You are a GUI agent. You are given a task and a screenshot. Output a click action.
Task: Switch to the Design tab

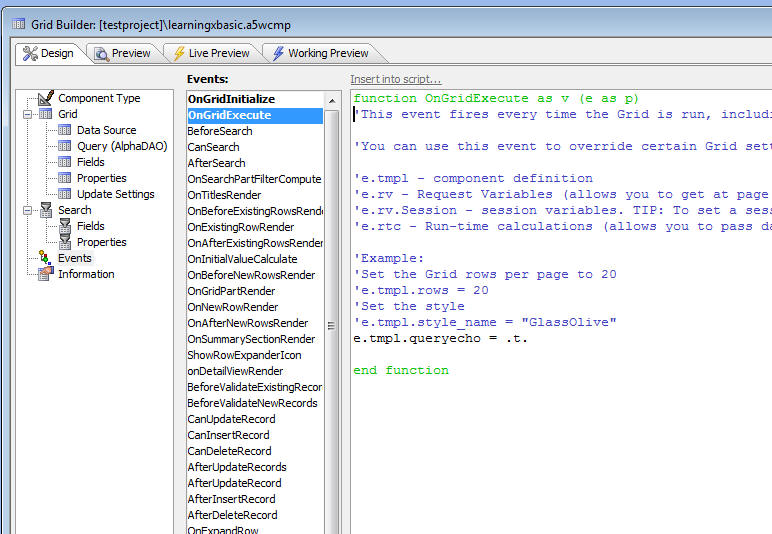coord(49,53)
